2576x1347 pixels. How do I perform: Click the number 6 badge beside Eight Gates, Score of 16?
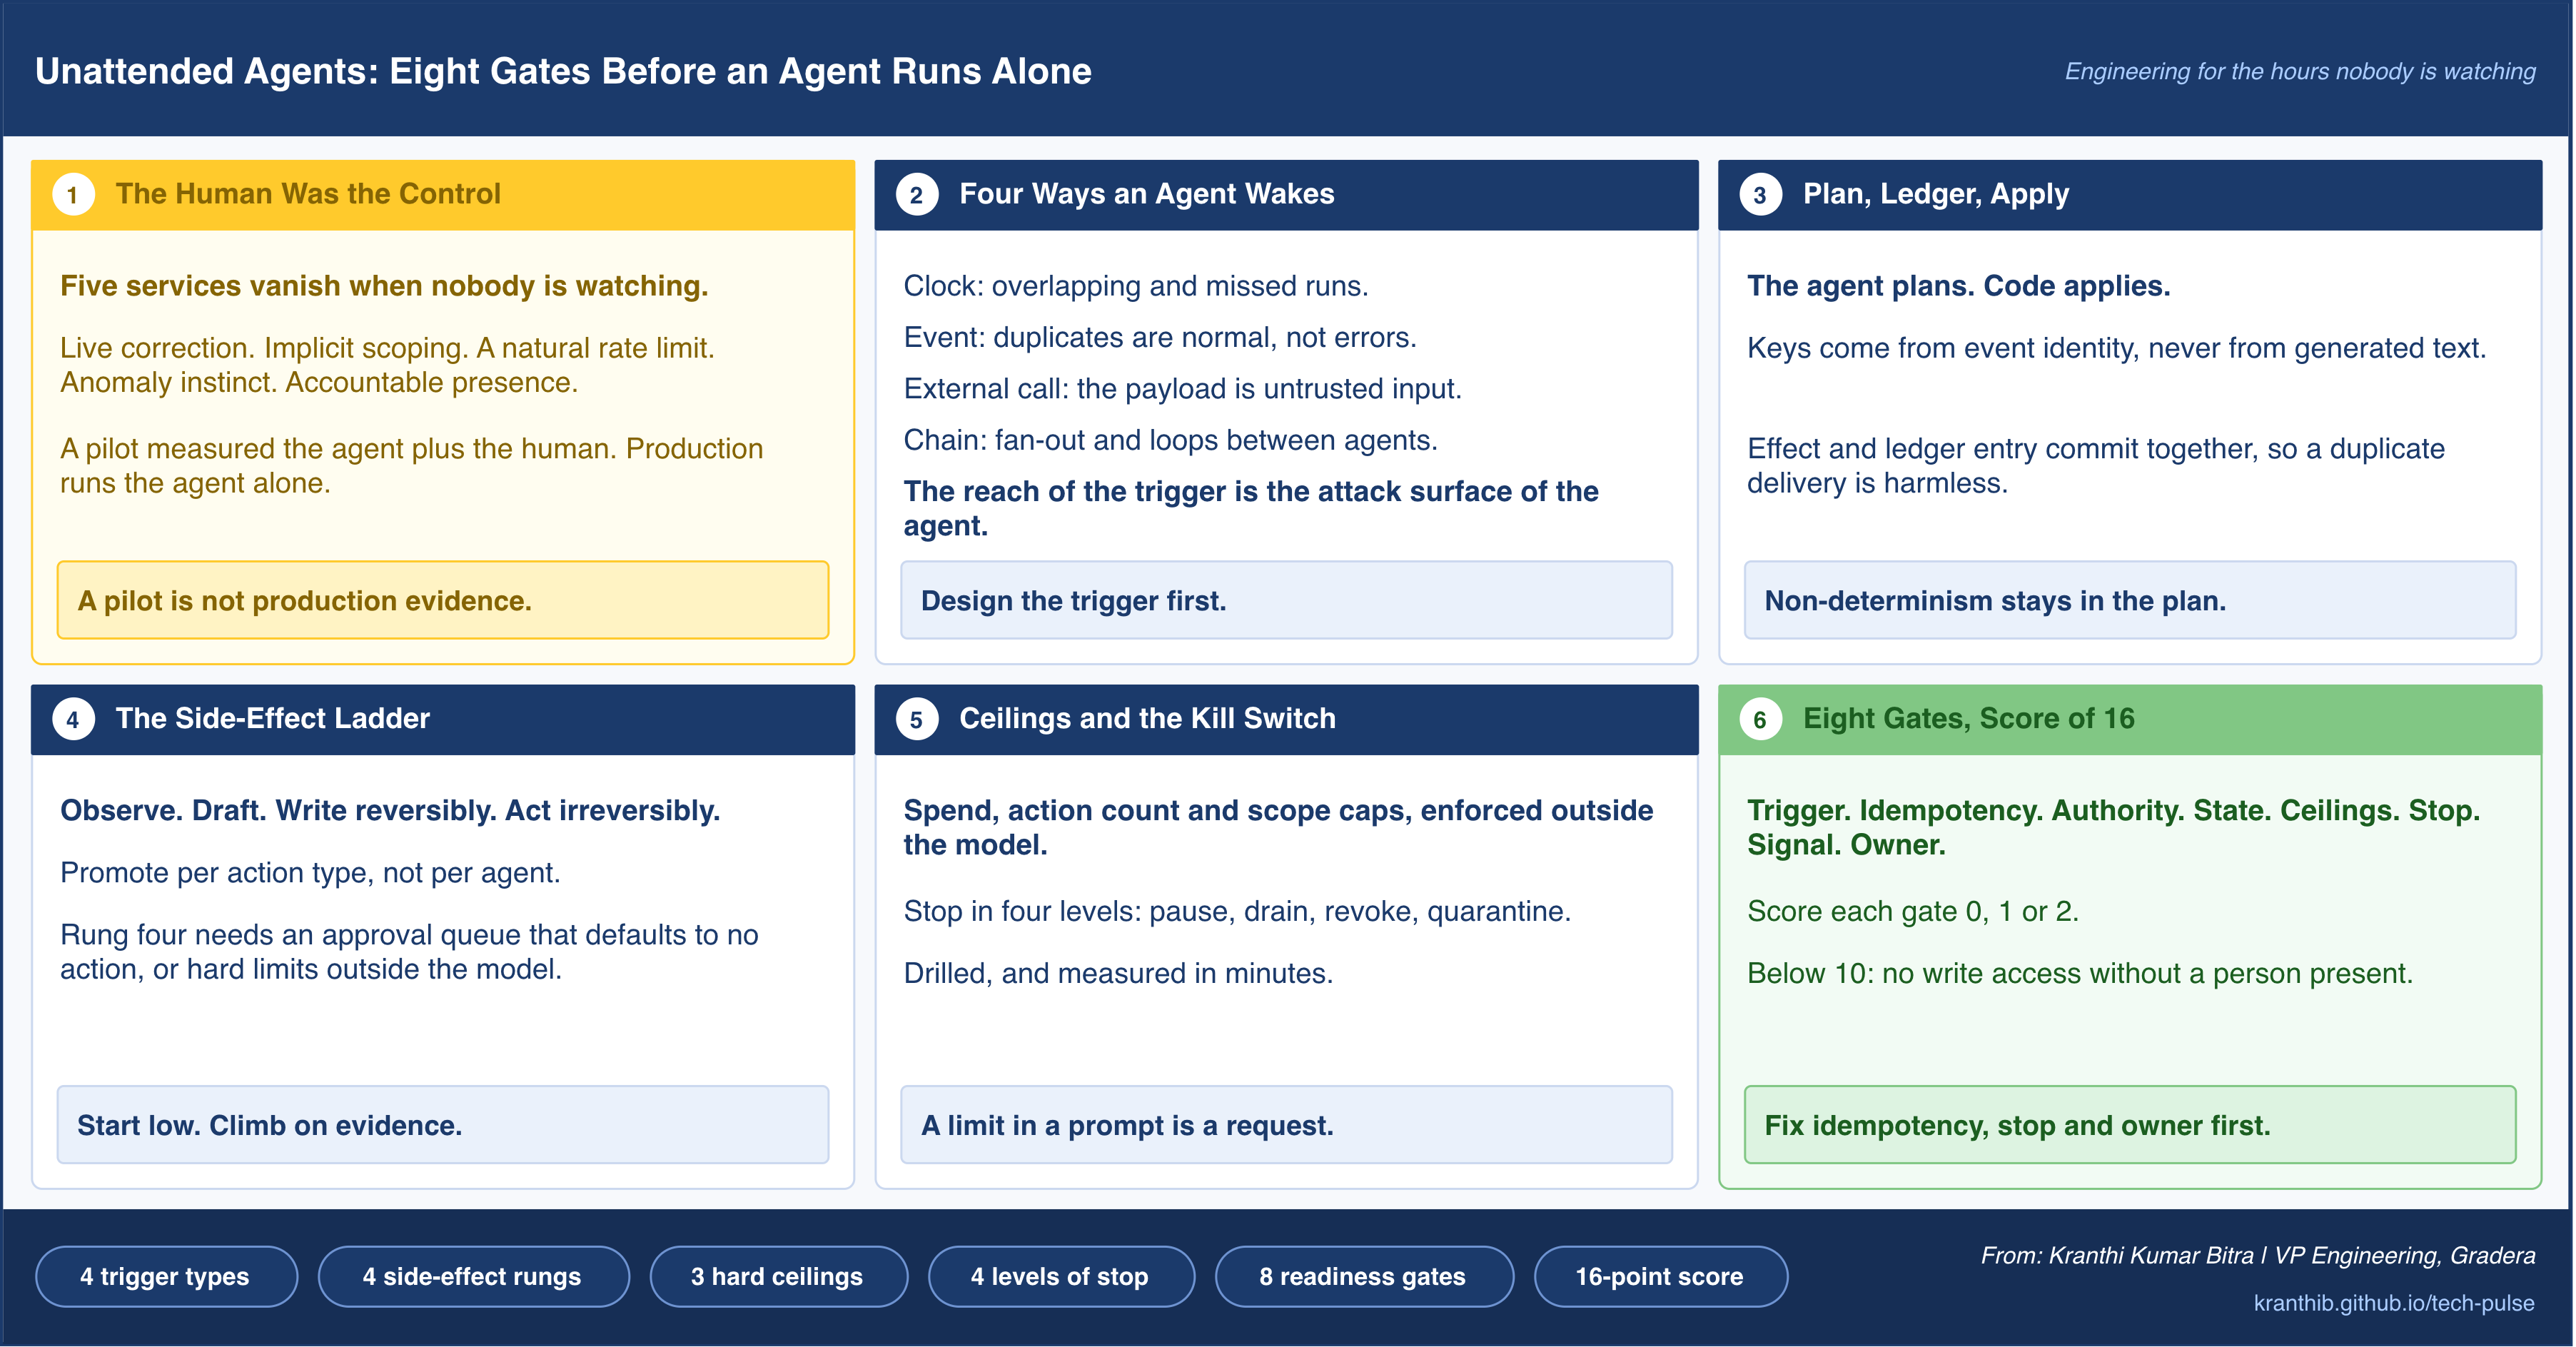1760,719
